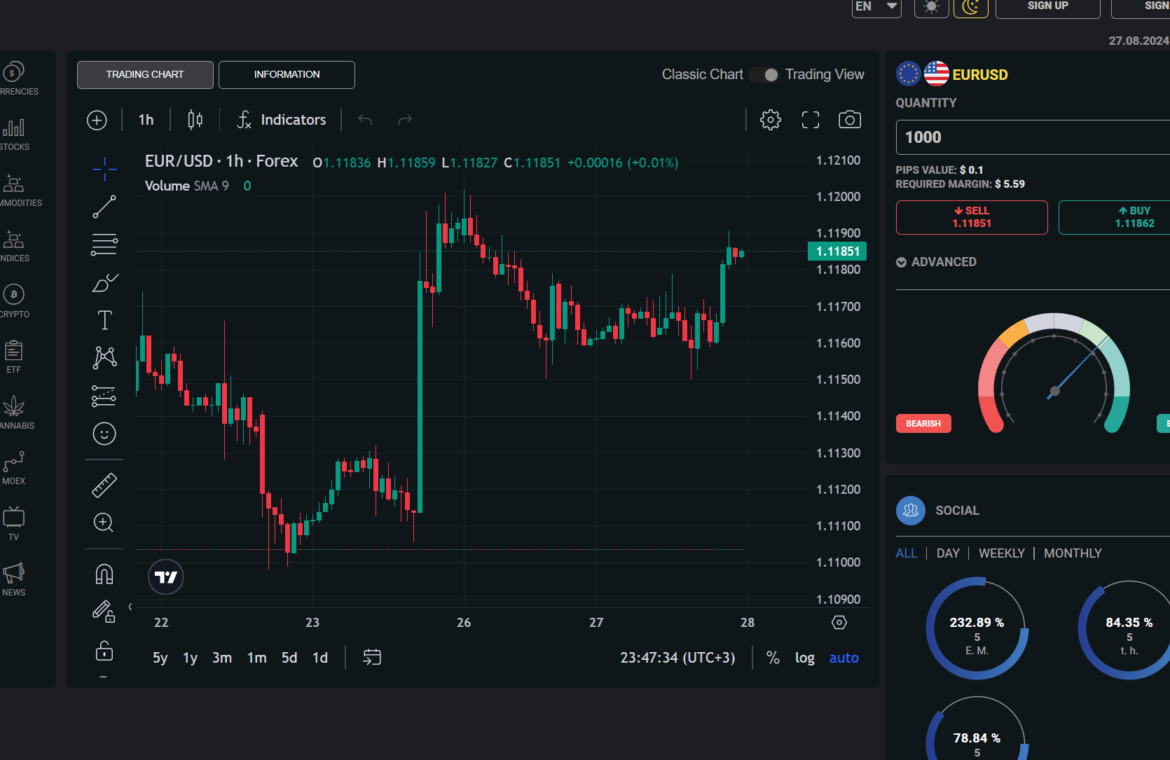1170x760 pixels.
Task: Click the SELL button at 1.11851
Action: point(971,217)
